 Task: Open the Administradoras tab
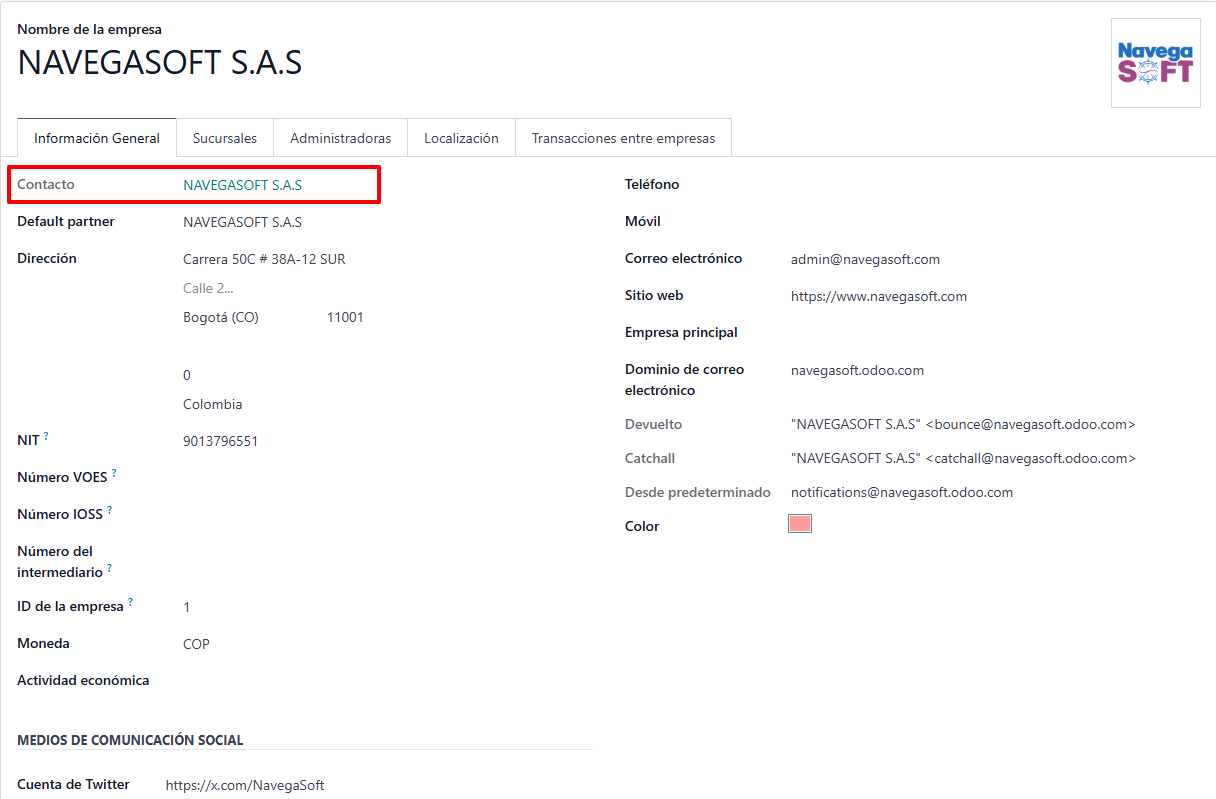[341, 138]
